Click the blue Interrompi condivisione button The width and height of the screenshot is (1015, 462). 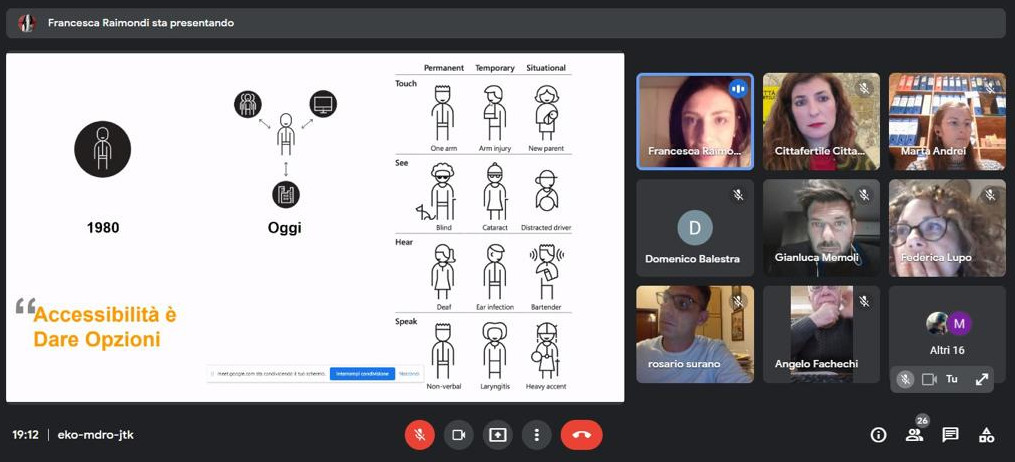pos(362,374)
